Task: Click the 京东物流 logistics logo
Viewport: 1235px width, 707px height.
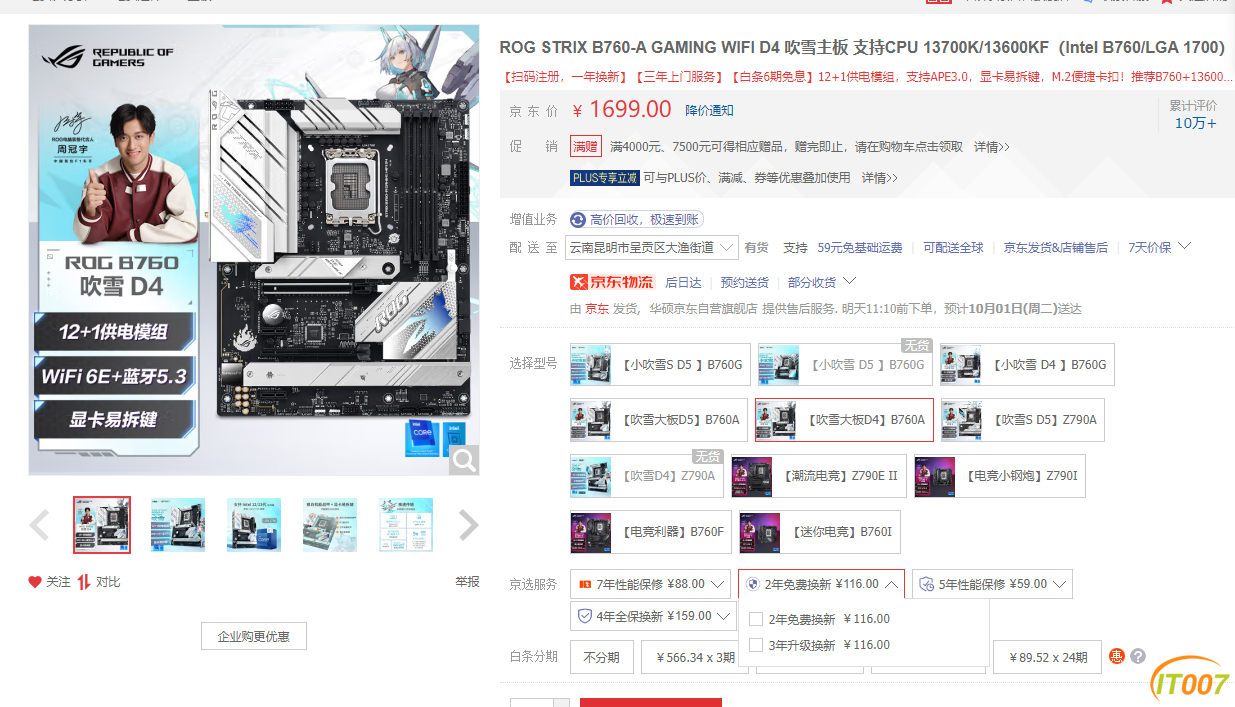Action: tap(611, 282)
